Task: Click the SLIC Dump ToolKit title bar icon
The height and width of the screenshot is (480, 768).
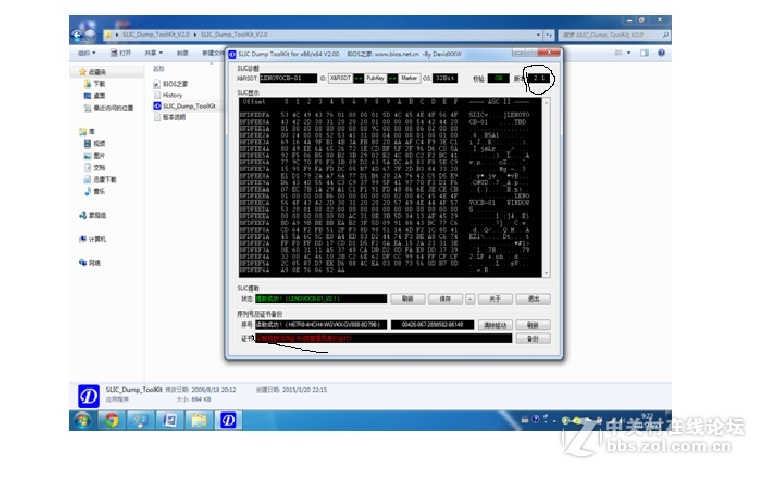Action: [x=232, y=54]
